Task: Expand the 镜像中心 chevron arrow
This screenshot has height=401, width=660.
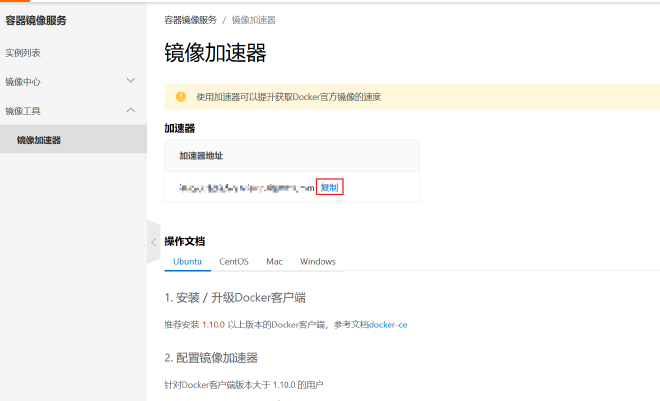Action: click(x=130, y=81)
